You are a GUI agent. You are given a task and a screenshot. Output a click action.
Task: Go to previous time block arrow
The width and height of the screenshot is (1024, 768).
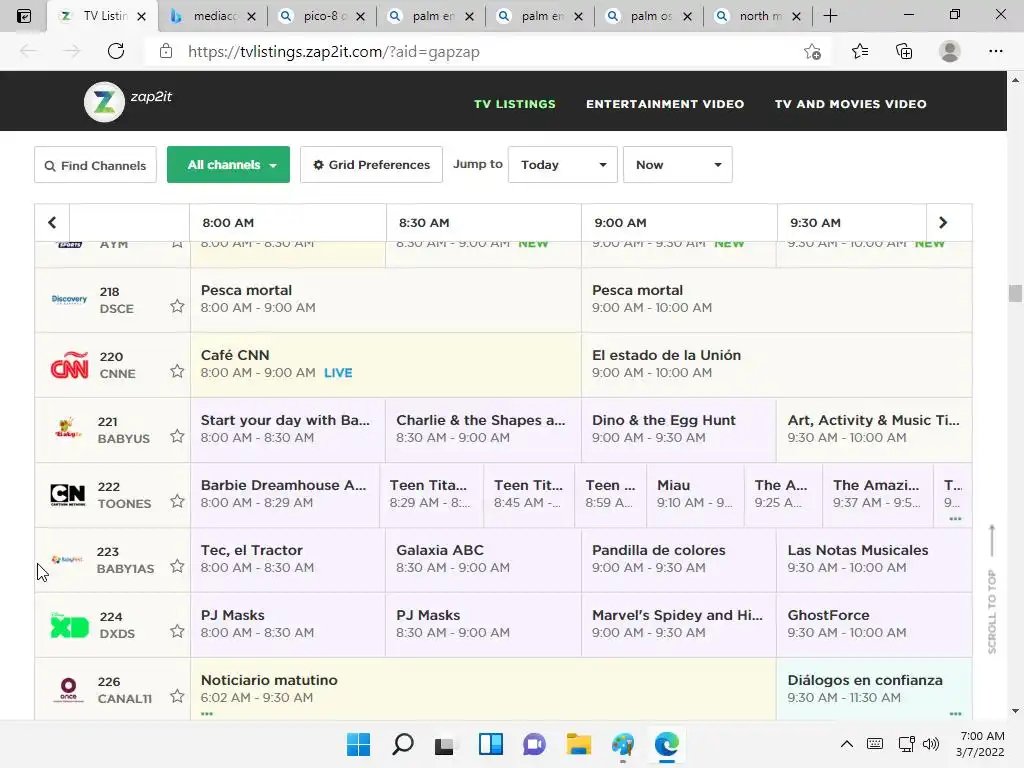pos(52,223)
